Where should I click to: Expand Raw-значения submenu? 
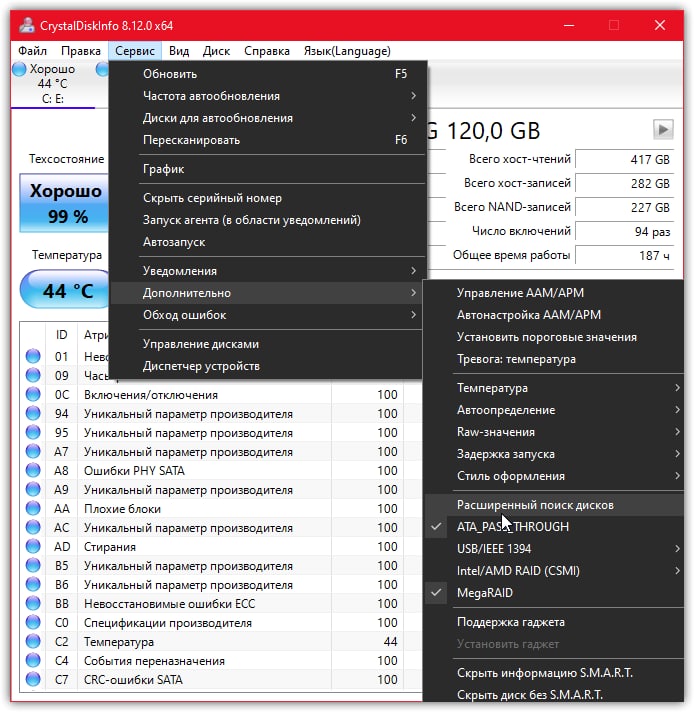click(x=554, y=432)
